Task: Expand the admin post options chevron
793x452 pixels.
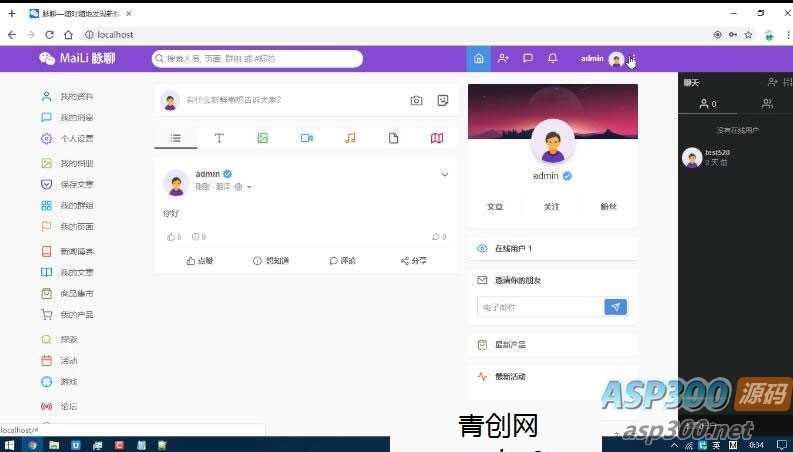Action: [445, 174]
